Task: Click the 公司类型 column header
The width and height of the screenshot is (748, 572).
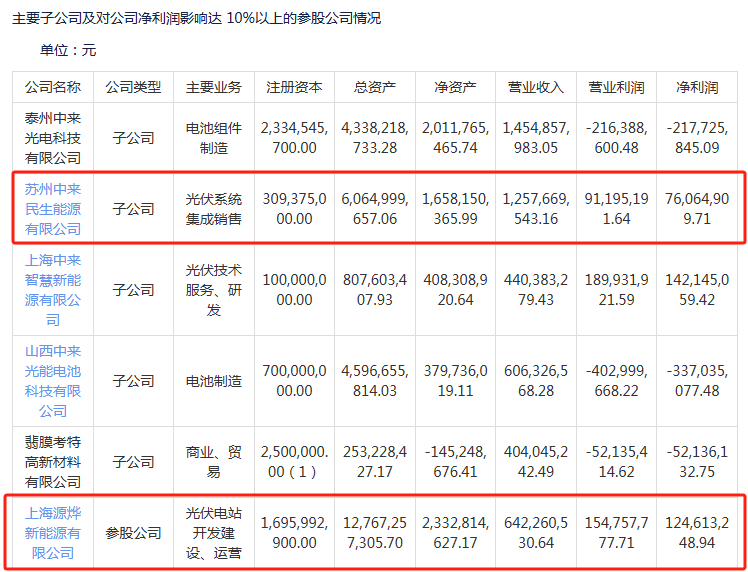Action: coord(134,87)
